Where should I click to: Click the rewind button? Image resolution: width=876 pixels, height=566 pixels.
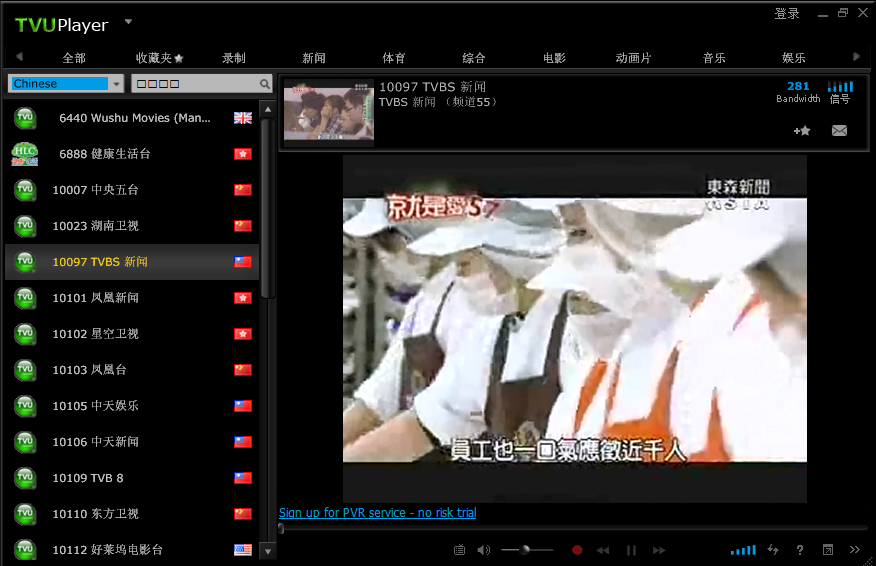click(x=603, y=550)
